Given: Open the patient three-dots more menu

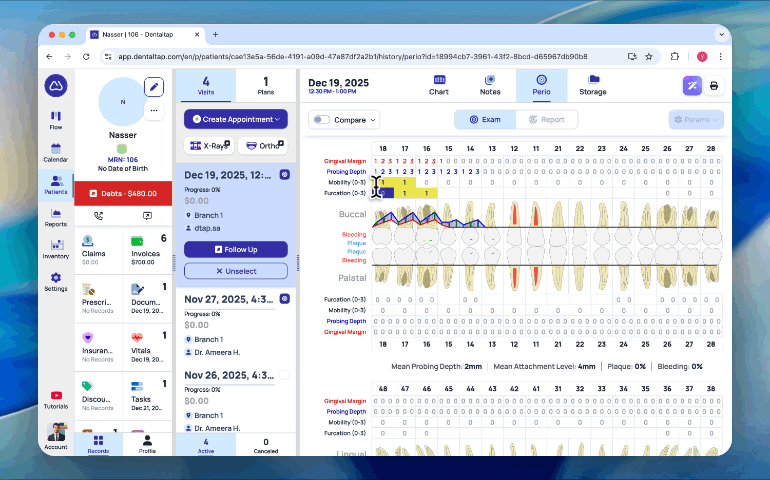Looking at the screenshot, I should pyautogui.click(x=153, y=110).
